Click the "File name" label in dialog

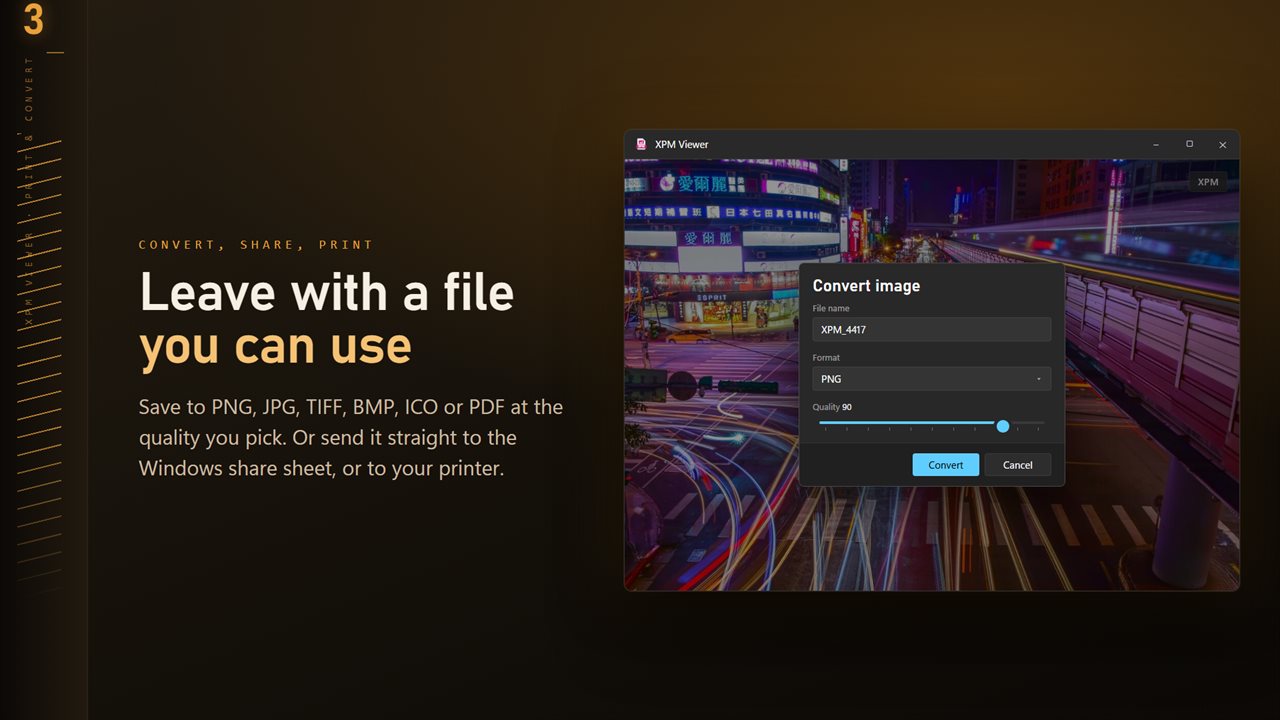point(831,308)
